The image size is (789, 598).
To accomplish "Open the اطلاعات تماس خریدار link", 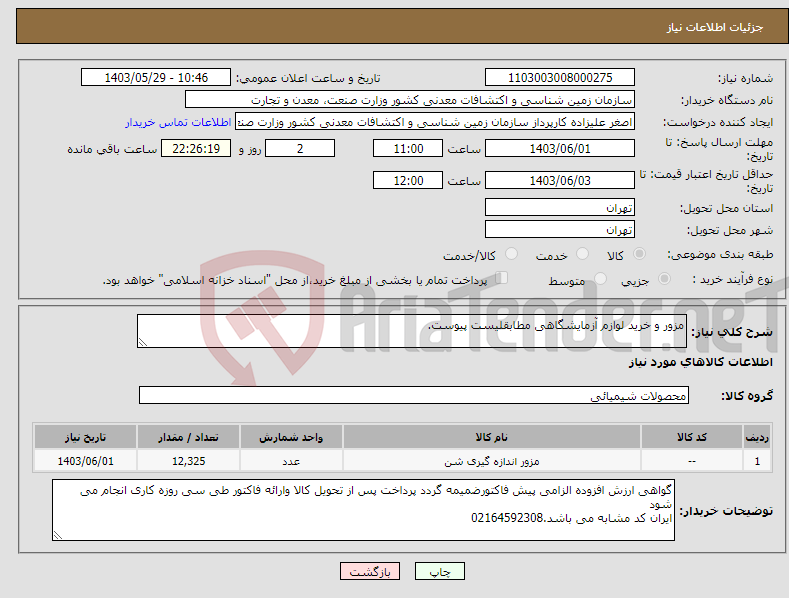I will [178, 122].
